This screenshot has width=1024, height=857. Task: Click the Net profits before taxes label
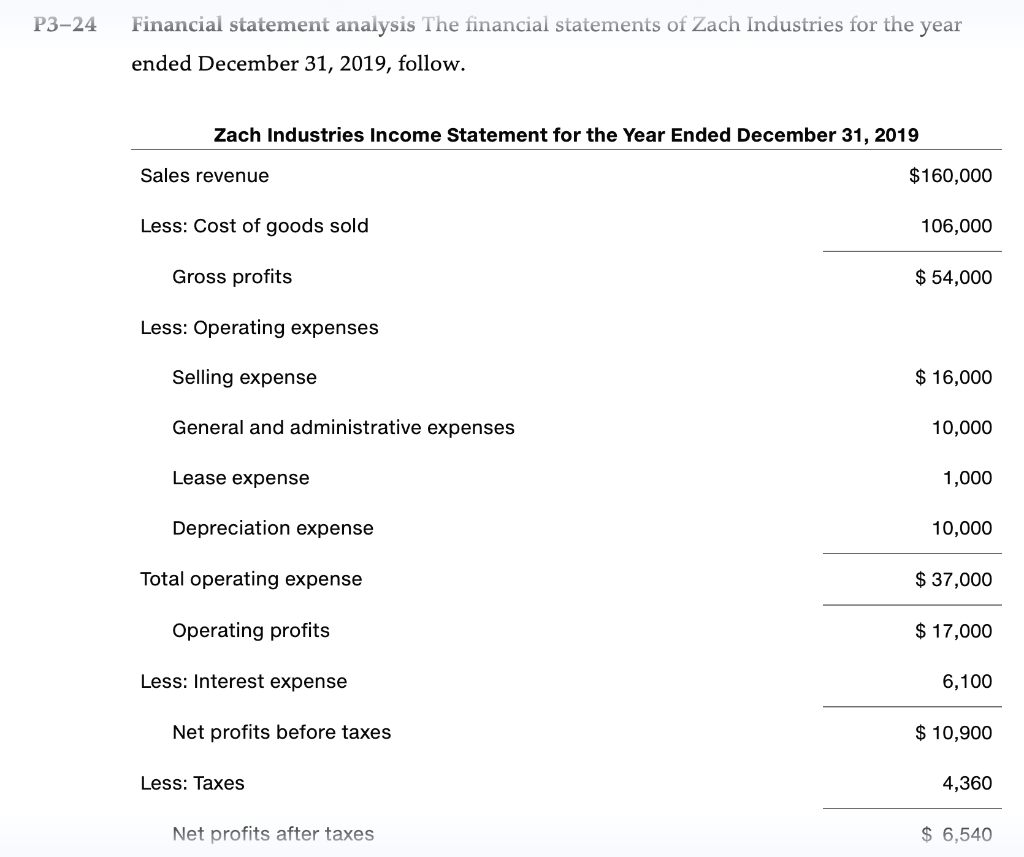tap(282, 733)
